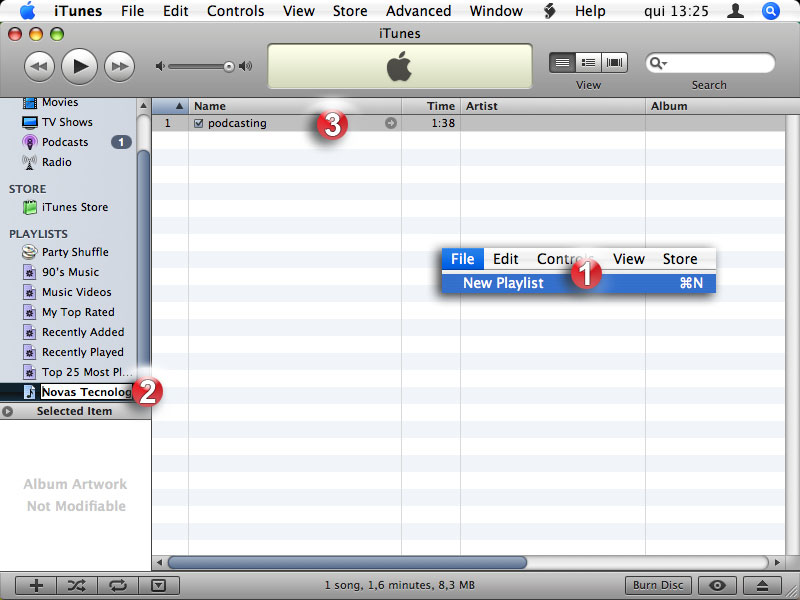This screenshot has width=800, height=600.
Task: Open the Advanced menu
Action: [x=418, y=11]
